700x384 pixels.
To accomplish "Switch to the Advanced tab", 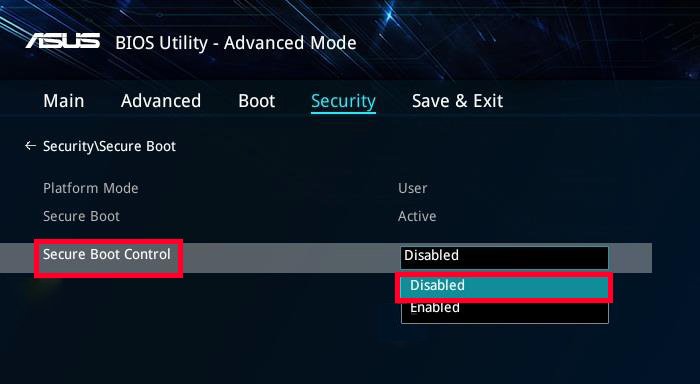I will pos(161,101).
